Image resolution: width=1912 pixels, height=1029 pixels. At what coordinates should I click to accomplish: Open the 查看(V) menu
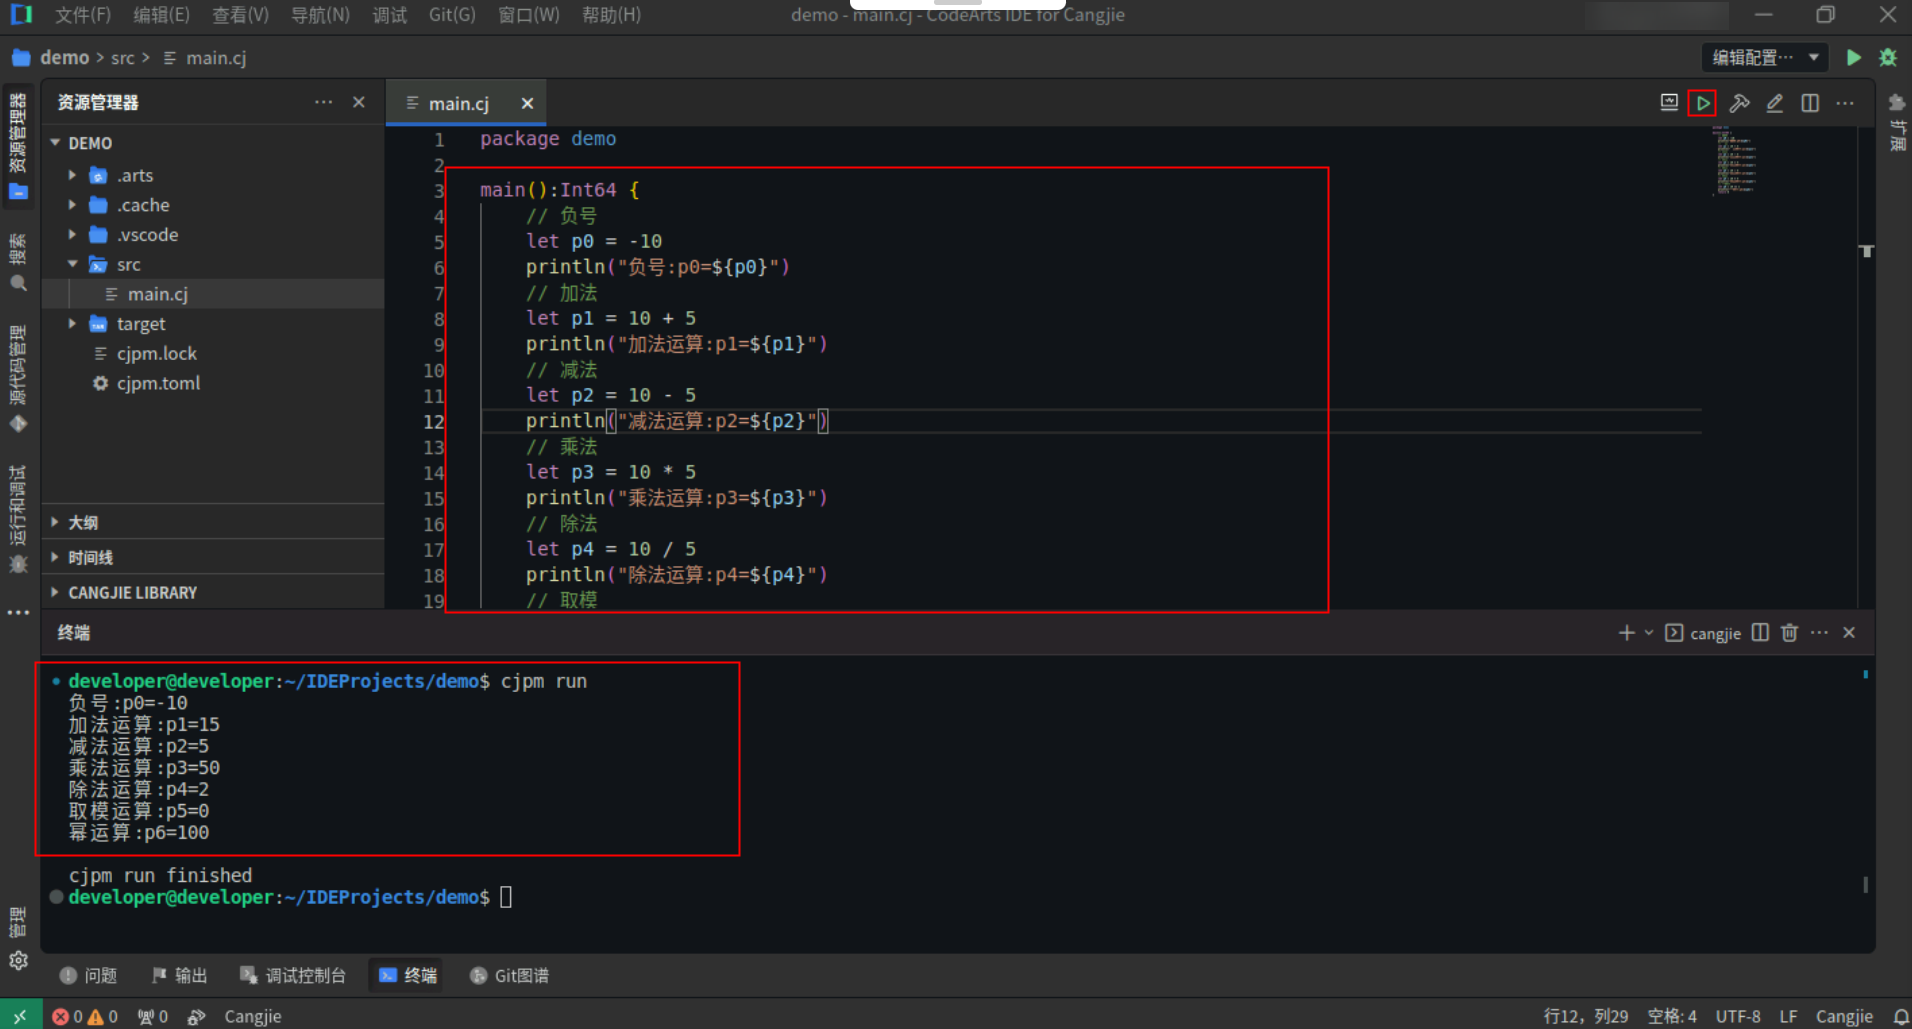click(x=240, y=15)
